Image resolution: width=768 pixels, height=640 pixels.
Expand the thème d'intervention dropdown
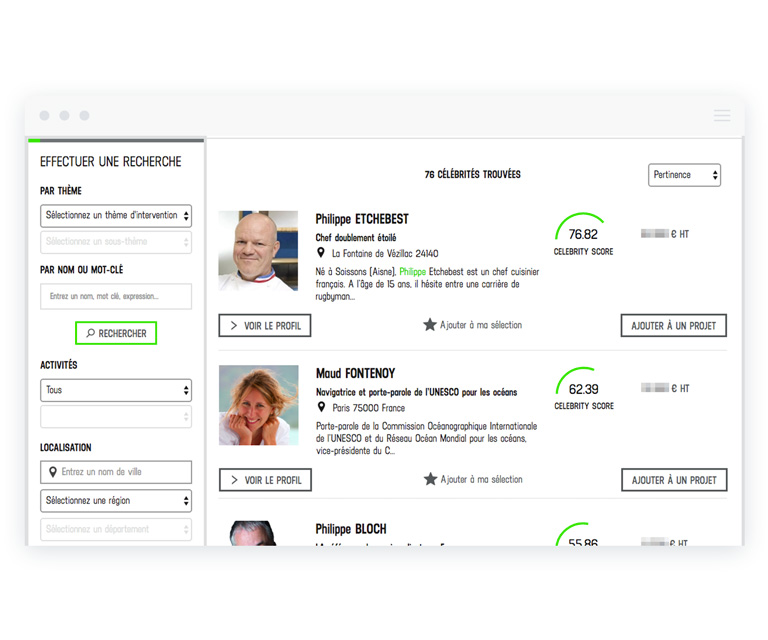(x=116, y=215)
